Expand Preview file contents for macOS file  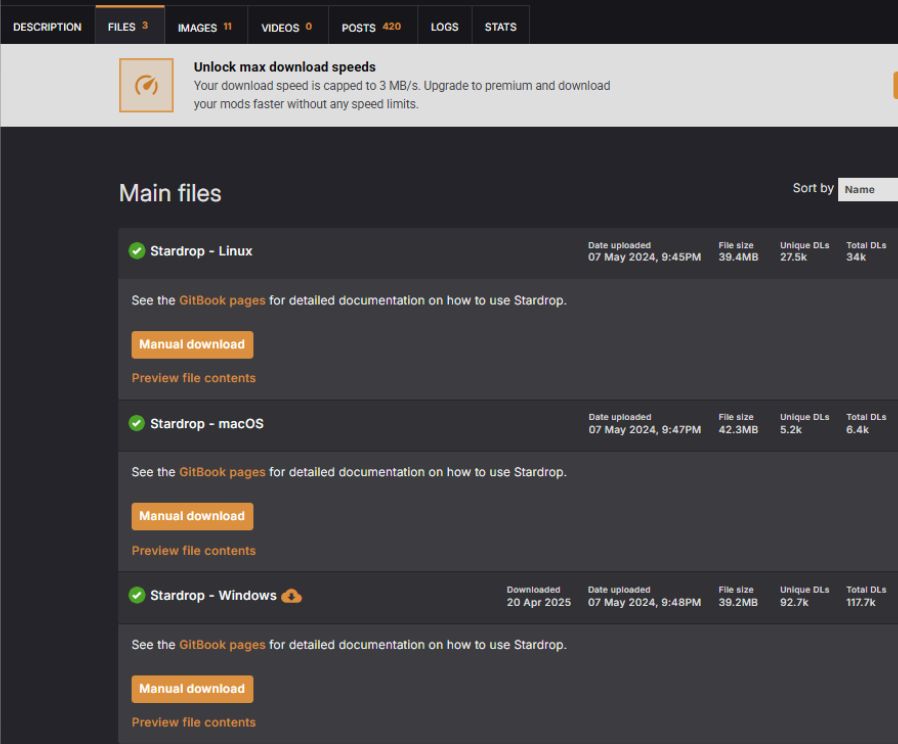tap(194, 551)
